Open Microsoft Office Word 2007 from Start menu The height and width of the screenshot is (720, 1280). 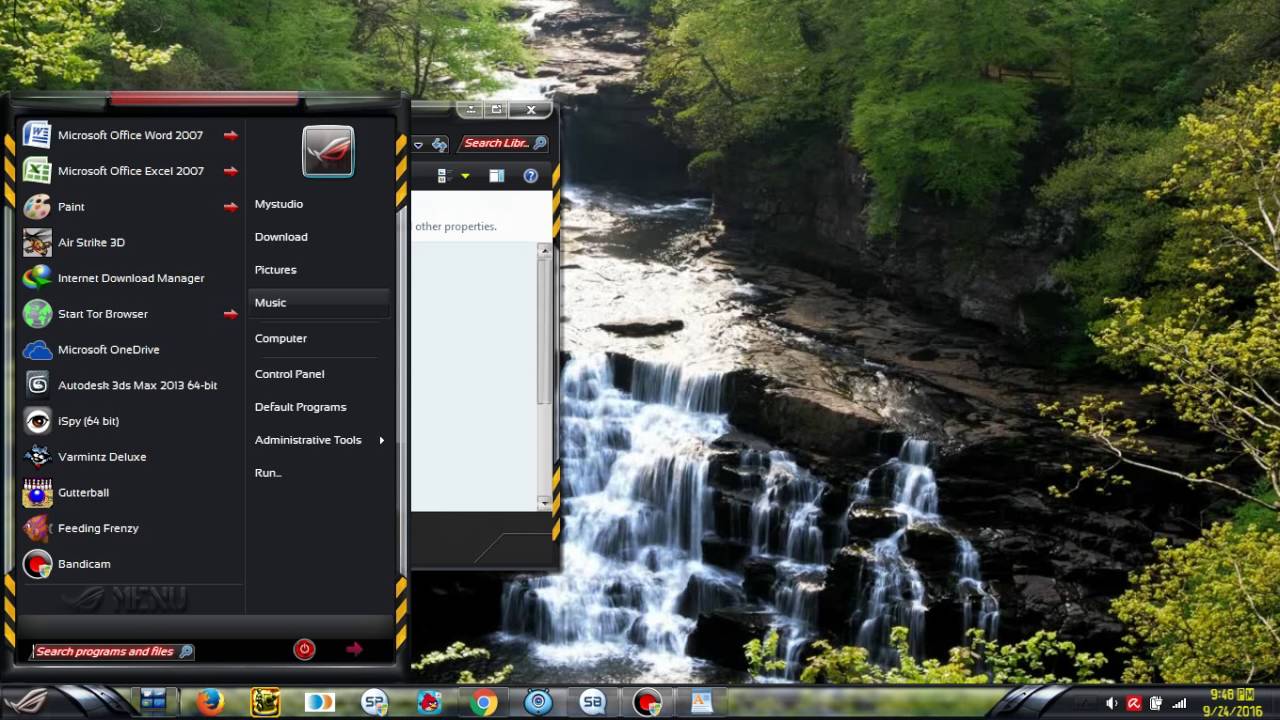130,135
